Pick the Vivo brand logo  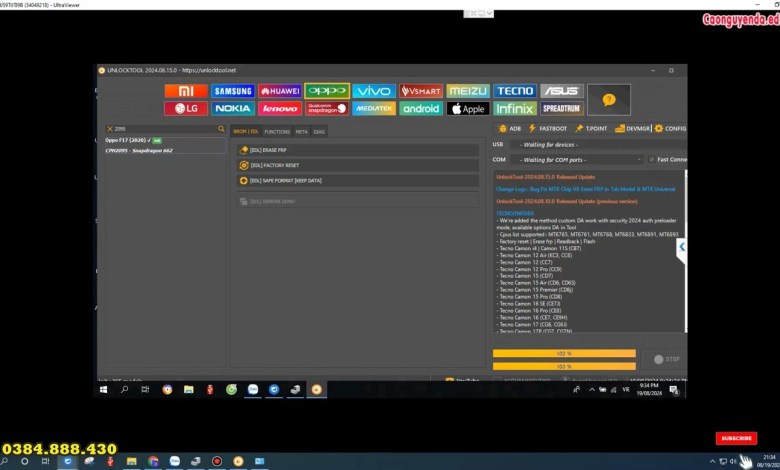pos(373,91)
